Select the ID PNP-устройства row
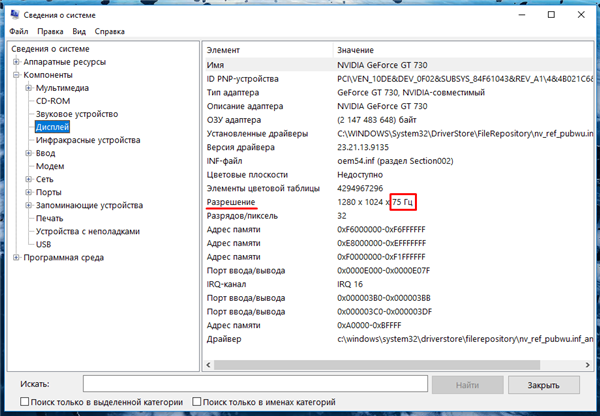Image resolution: width=600 pixels, height=416 pixels. [399, 79]
